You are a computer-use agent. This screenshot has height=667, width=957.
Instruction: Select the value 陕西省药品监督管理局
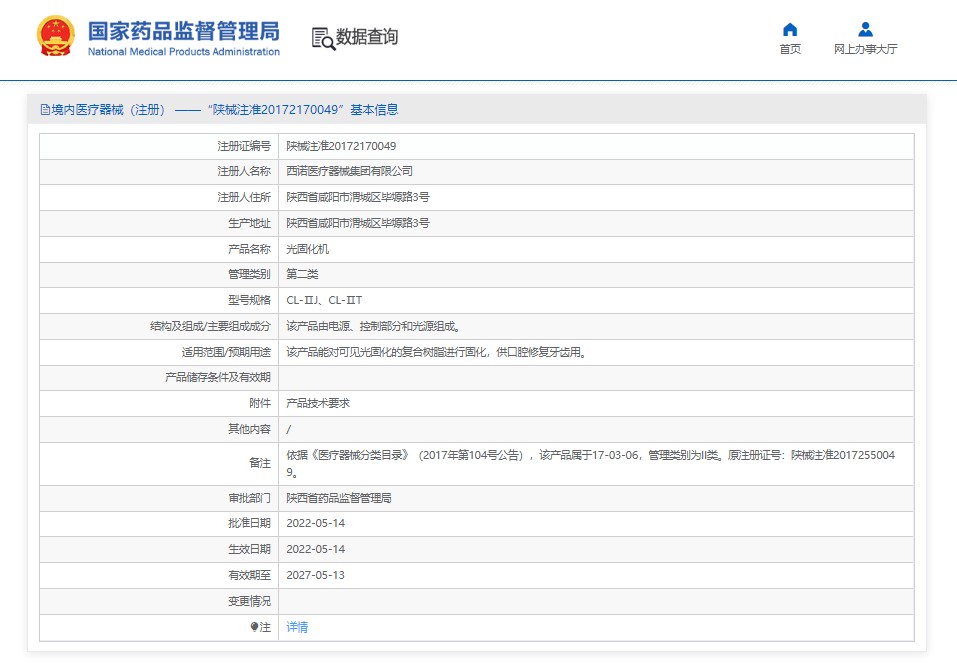tap(339, 498)
